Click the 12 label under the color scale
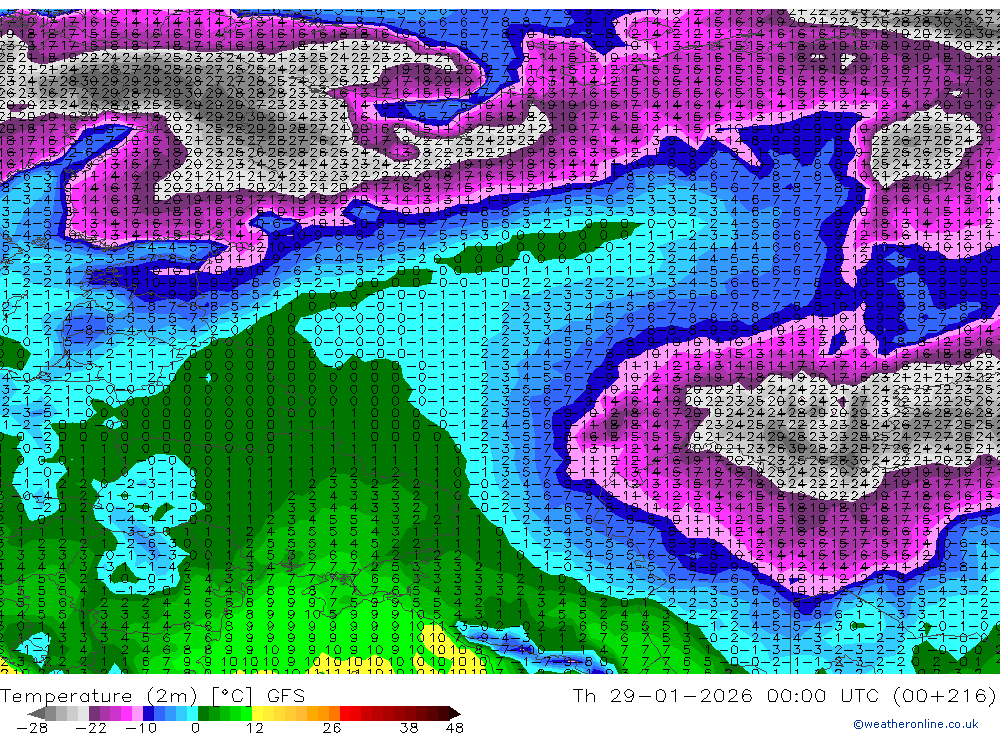The width and height of the screenshot is (1000, 733). [254, 727]
